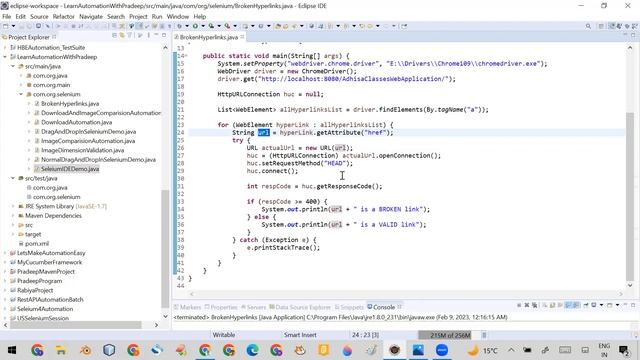The width and height of the screenshot is (640, 360).
Task: Expand the JRE System Library node
Action: coord(13,206)
